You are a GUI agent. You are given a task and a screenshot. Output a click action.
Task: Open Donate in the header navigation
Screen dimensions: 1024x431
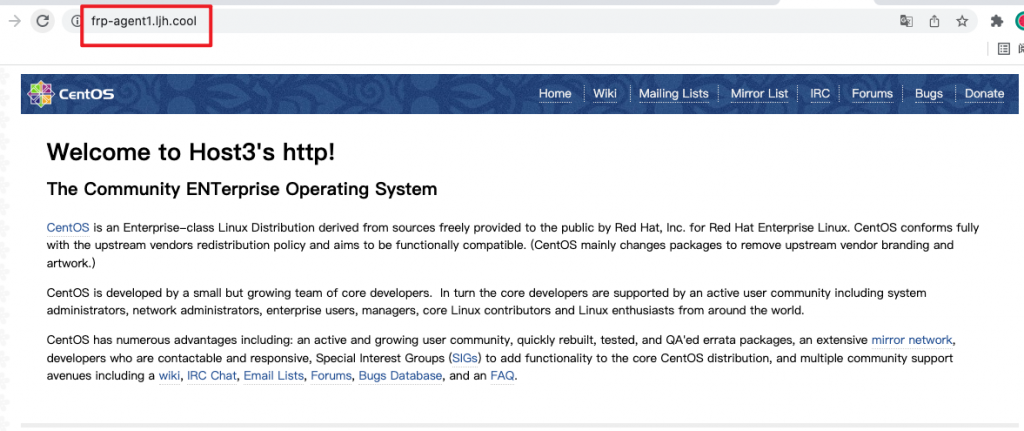tap(984, 93)
